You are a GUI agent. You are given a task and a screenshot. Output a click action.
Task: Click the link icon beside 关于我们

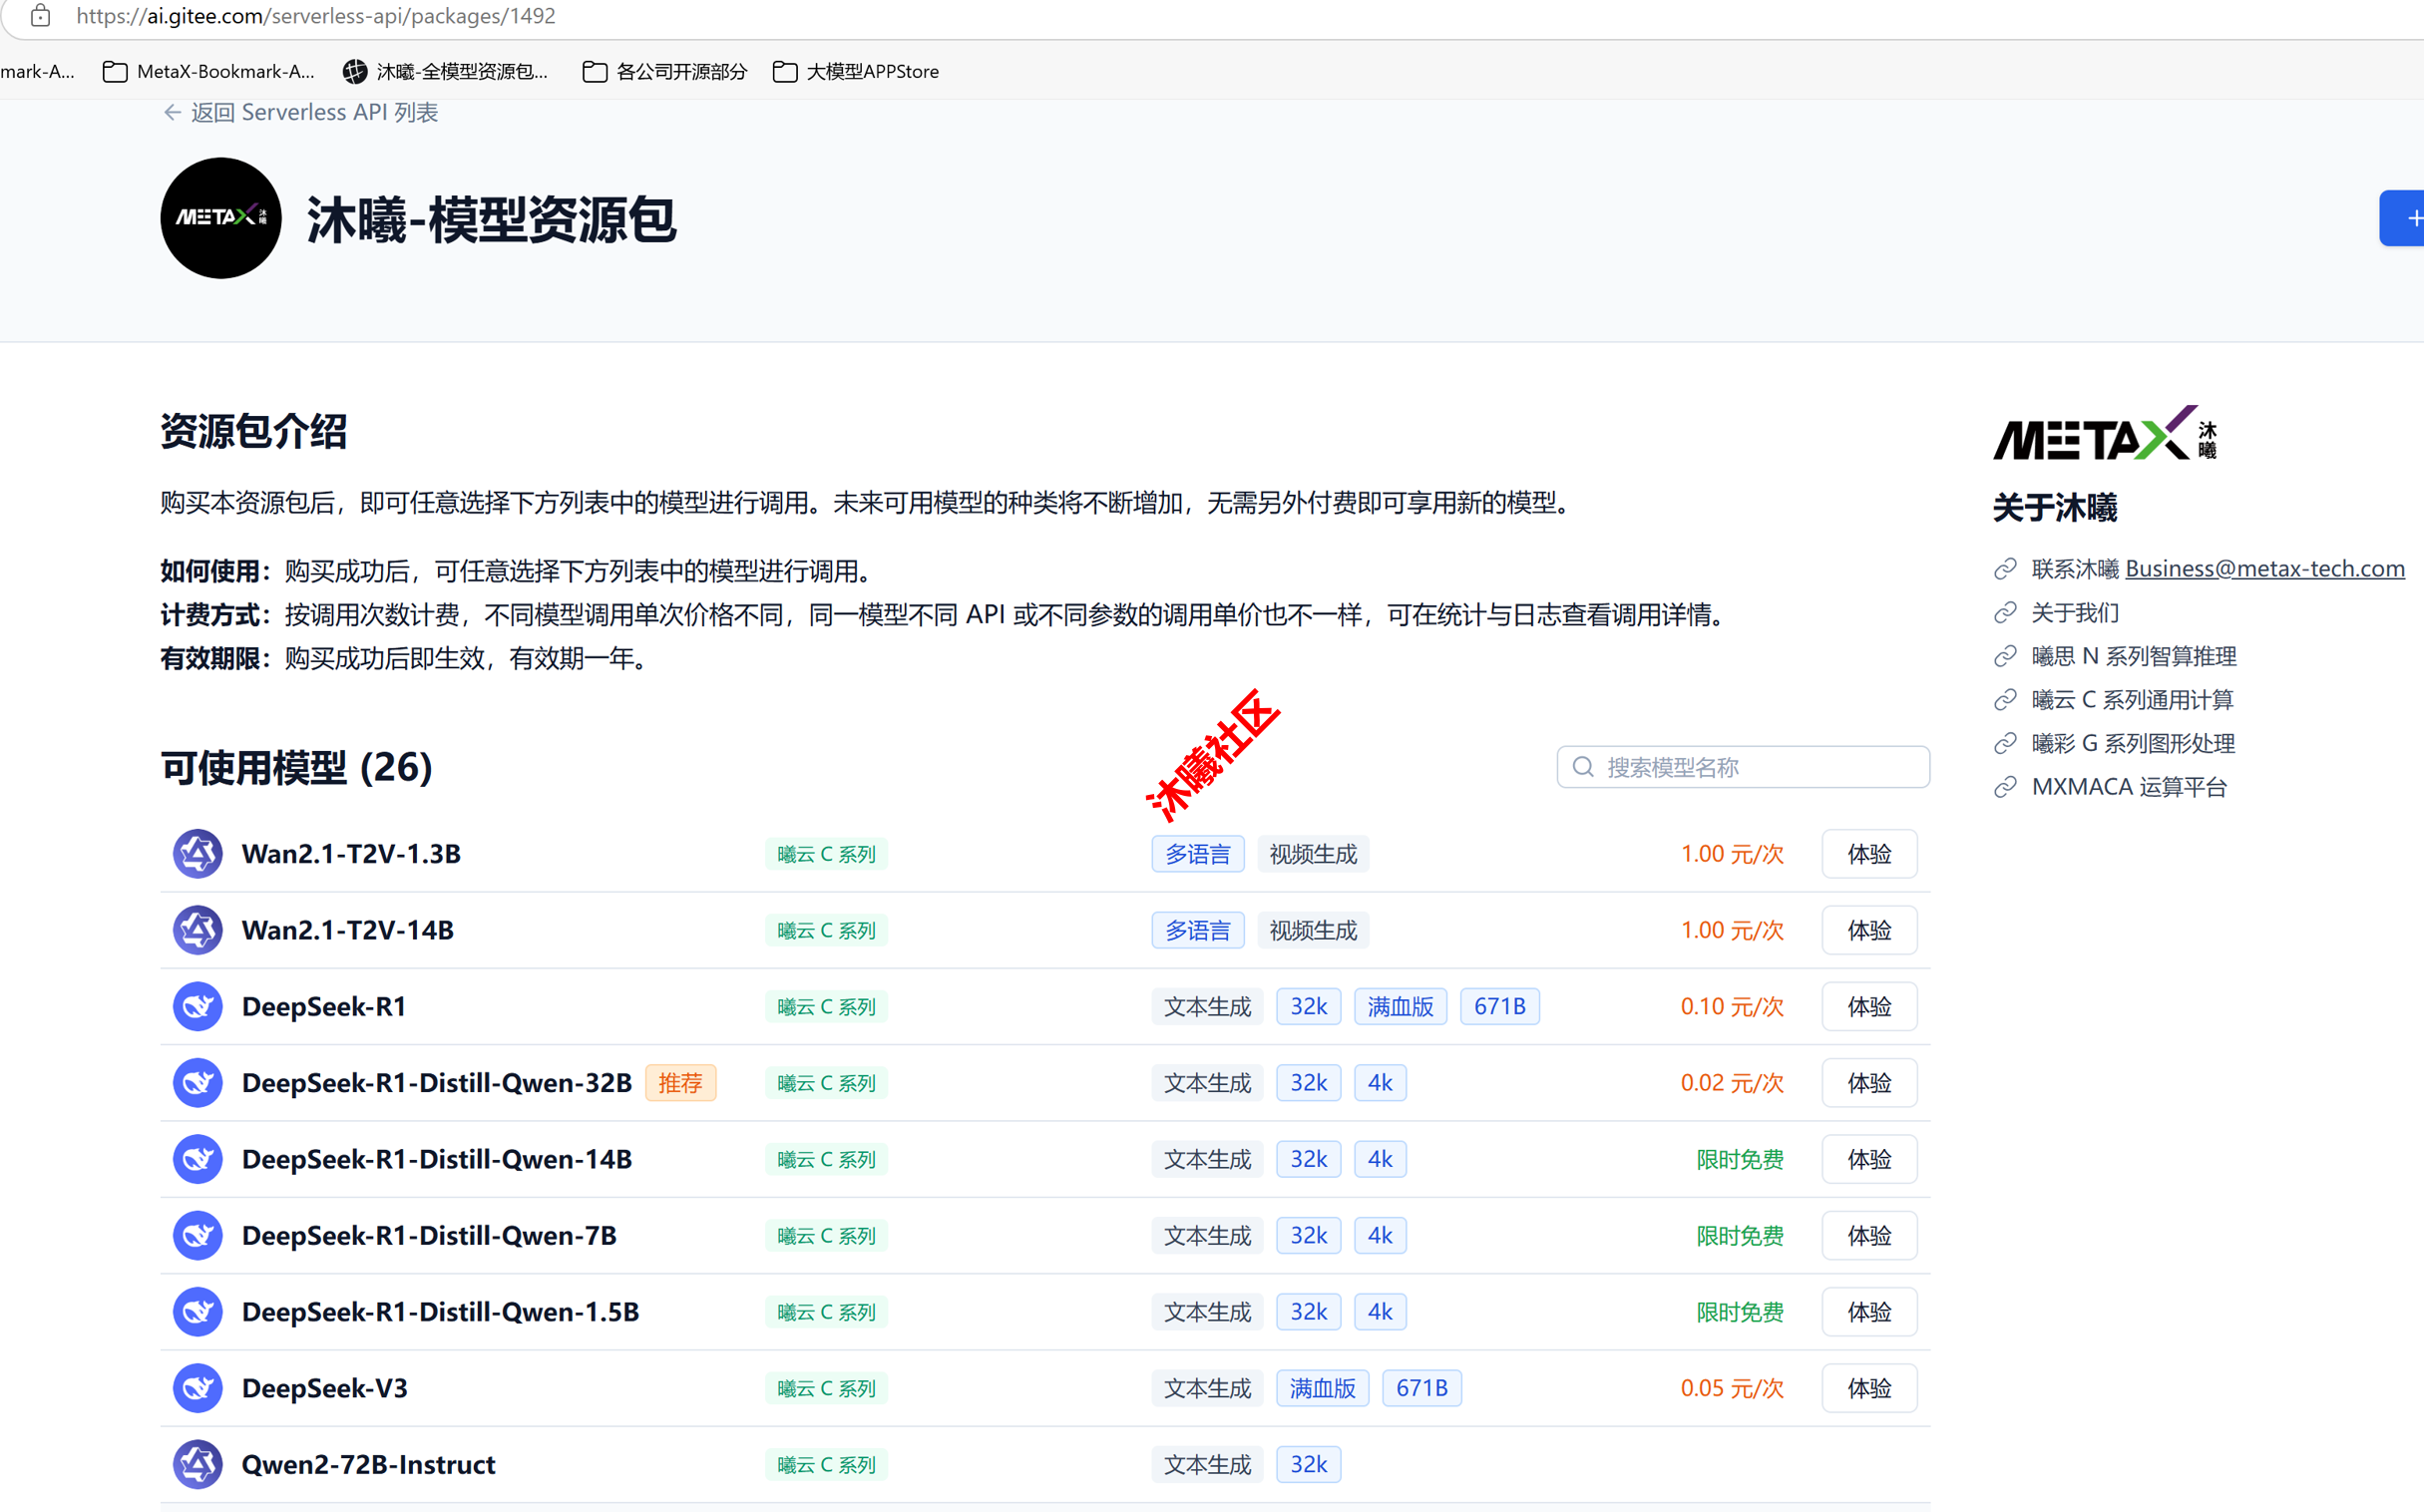(x=2005, y=613)
